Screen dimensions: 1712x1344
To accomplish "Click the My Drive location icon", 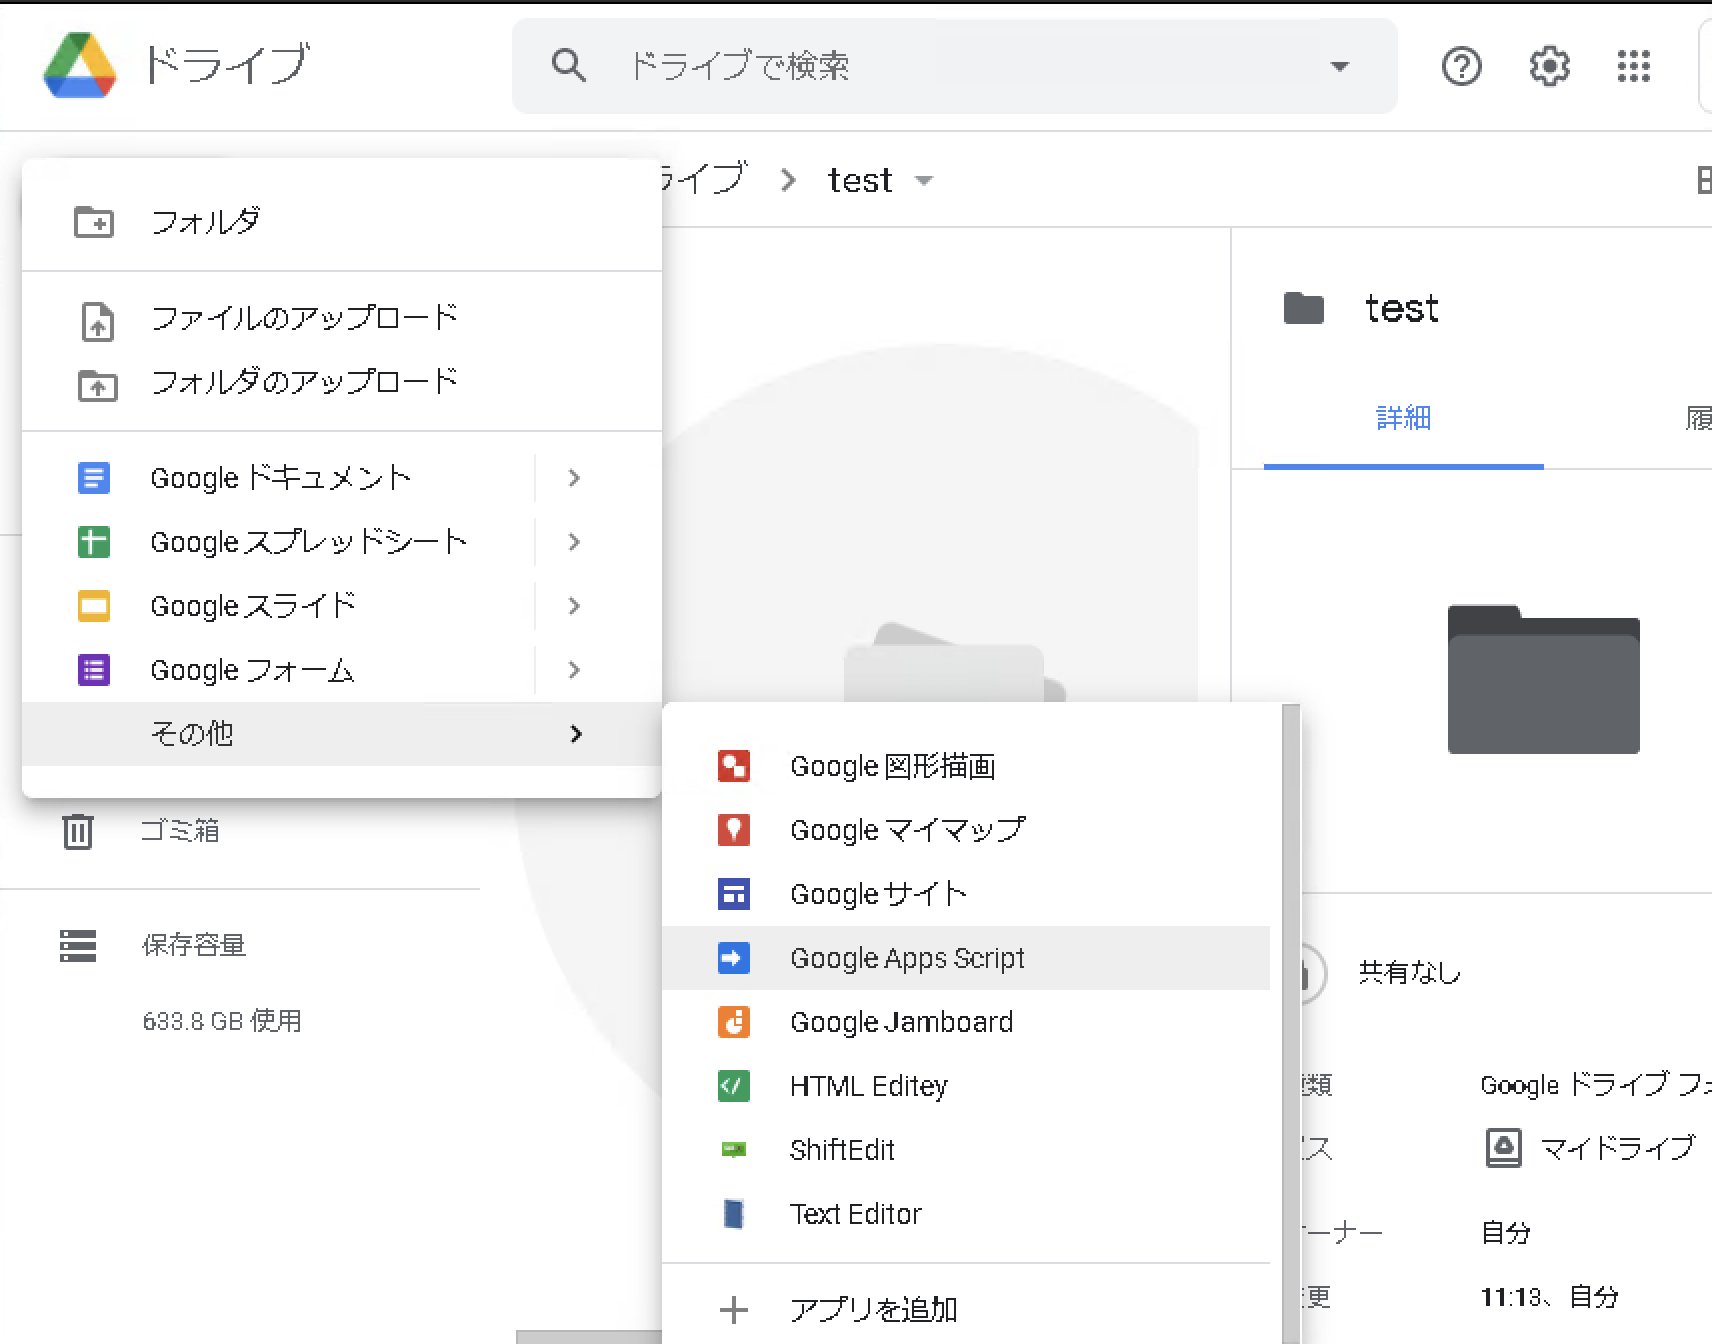I will (x=1503, y=1148).
